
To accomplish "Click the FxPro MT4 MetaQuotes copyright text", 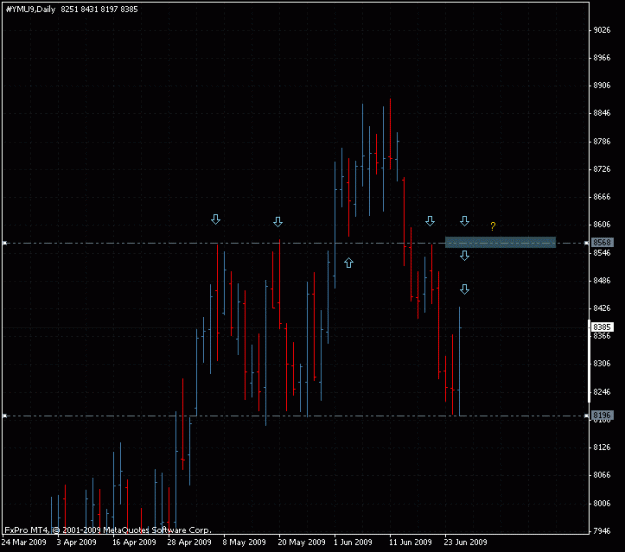I will click(108, 530).
